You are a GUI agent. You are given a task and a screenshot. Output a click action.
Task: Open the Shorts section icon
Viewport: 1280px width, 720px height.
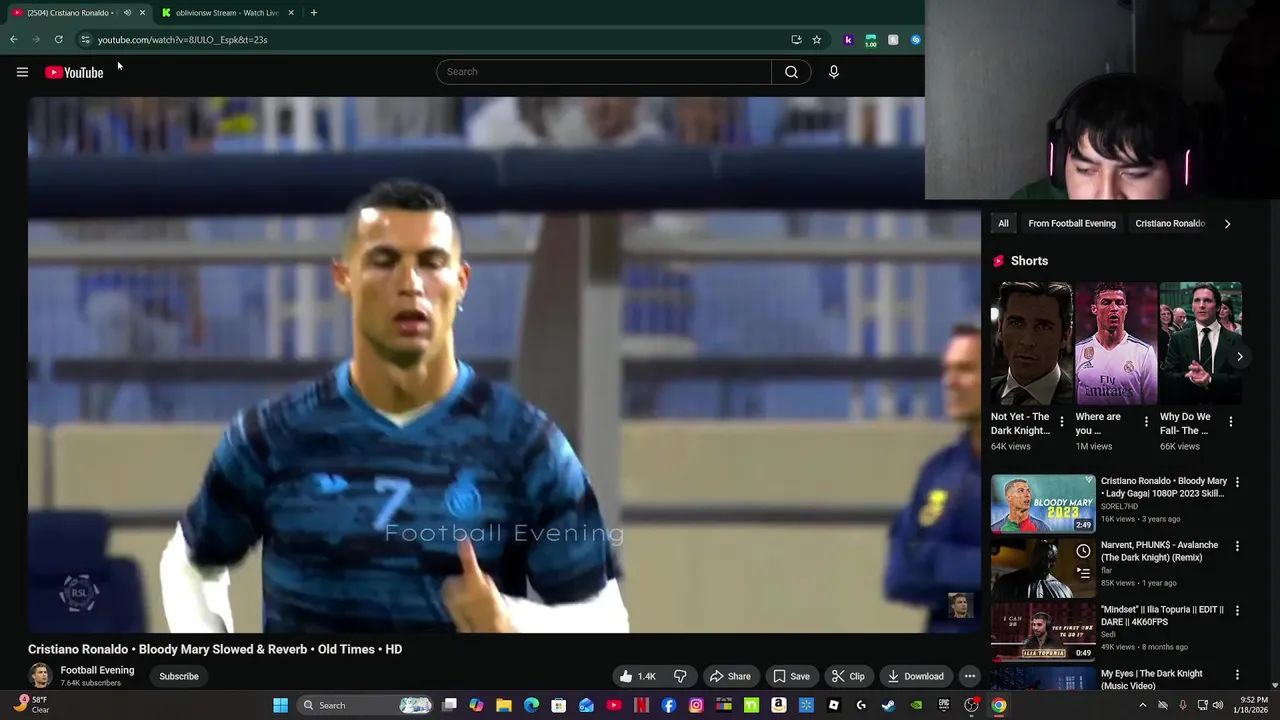click(998, 261)
